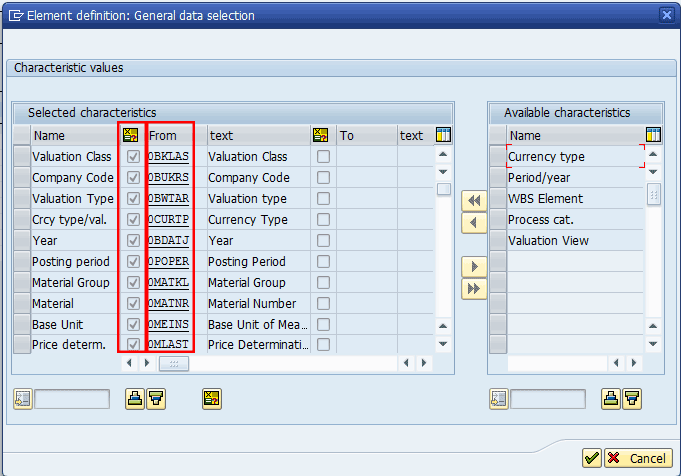Click the variable icon below the selected table
Screen dimensions: 681x476
tap(211, 399)
